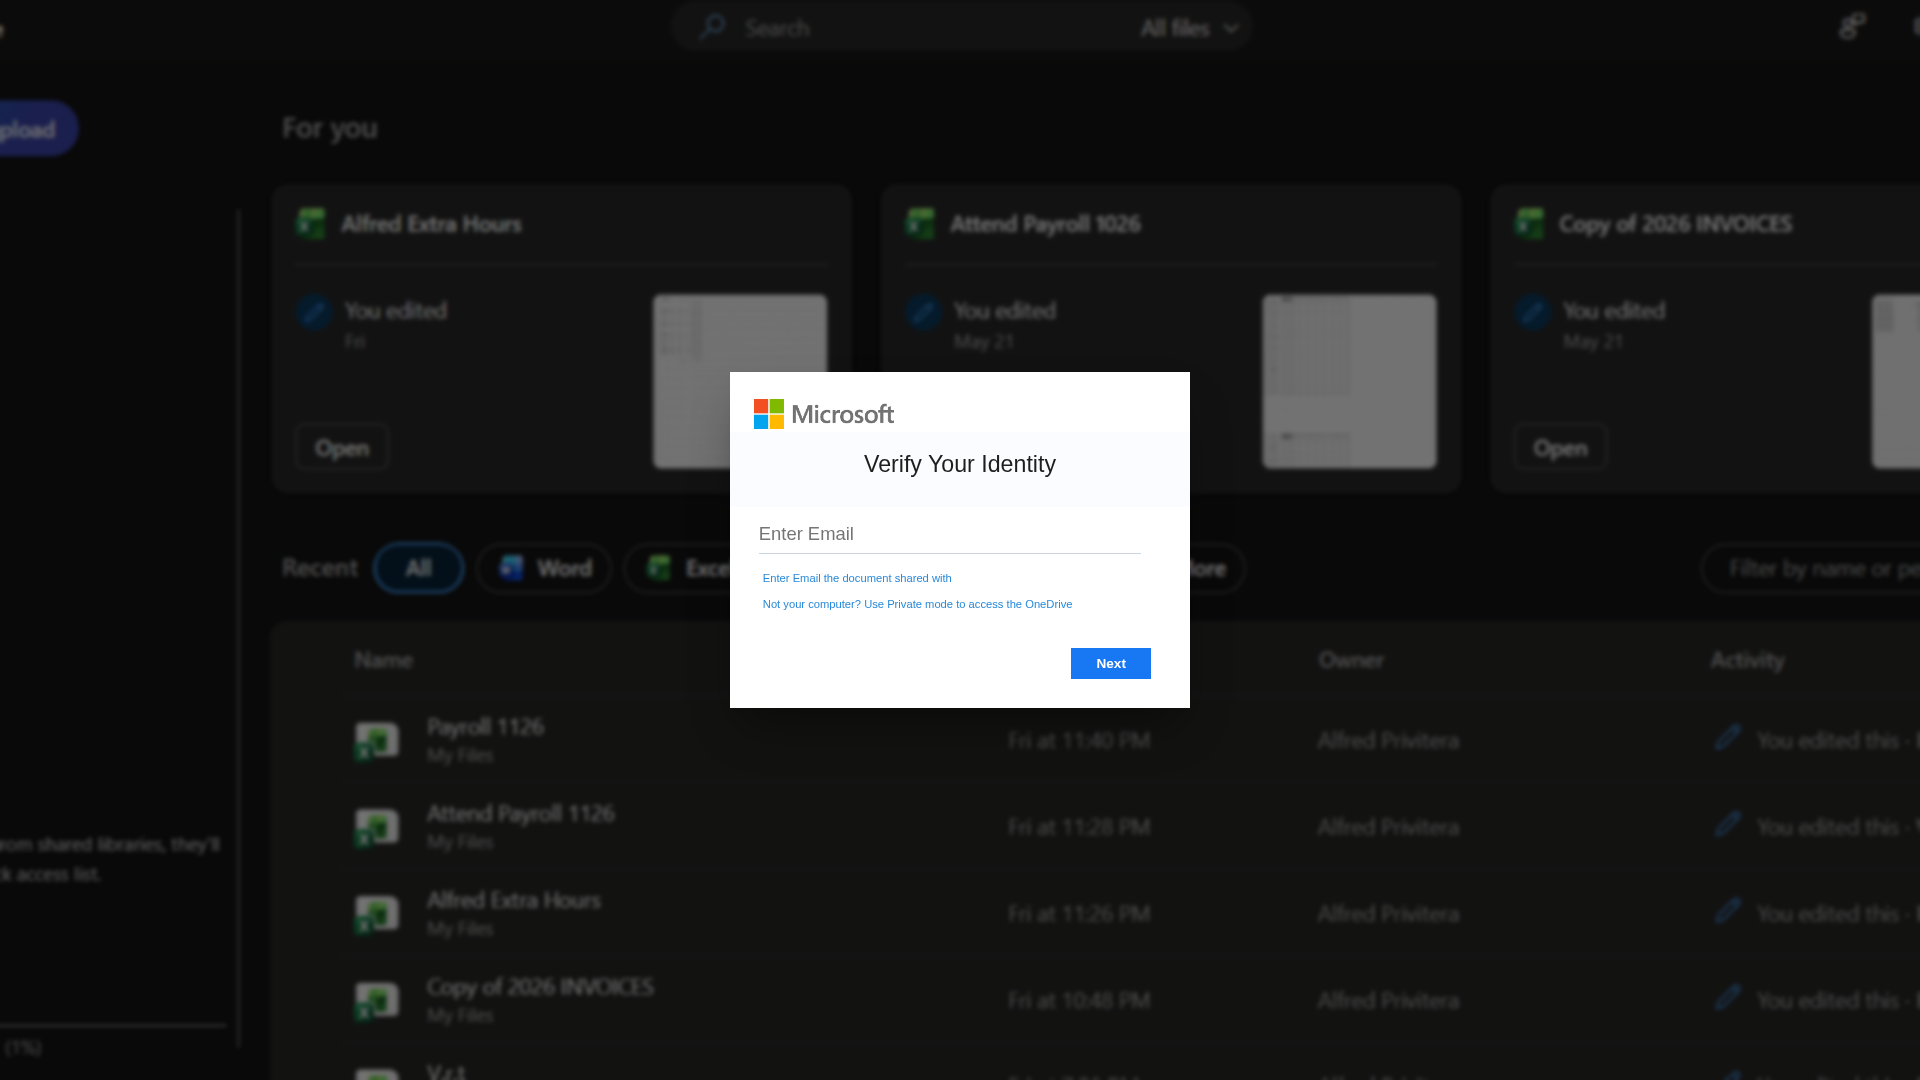Viewport: 1920px width, 1080px height.
Task: Click the Attend Payroll 1026 card thumbnail
Action: (1349, 381)
